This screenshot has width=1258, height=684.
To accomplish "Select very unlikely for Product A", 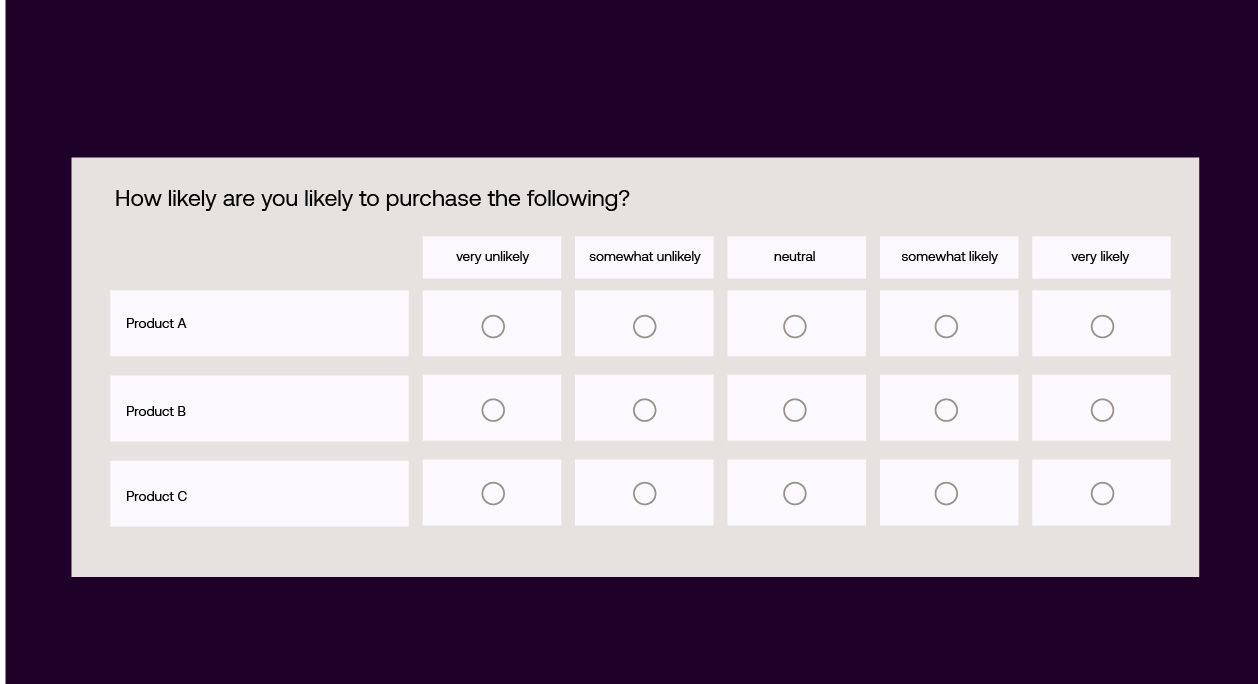I will 493,327.
